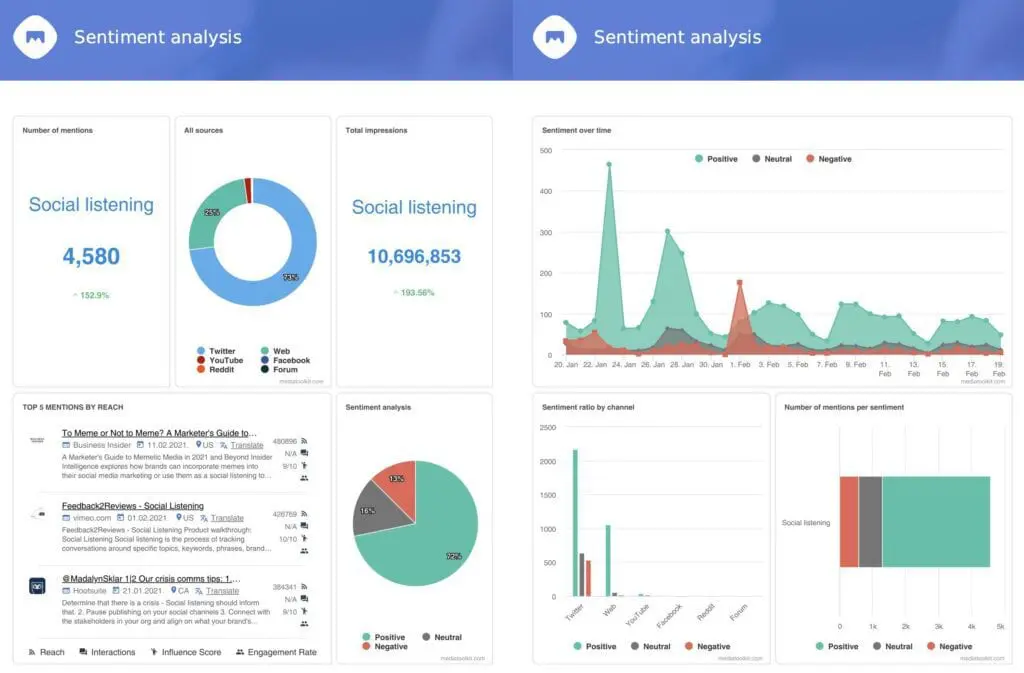Screen dimensions: 1024x673
Task: Click the translate icon before the Translate link
Action: click(221, 446)
